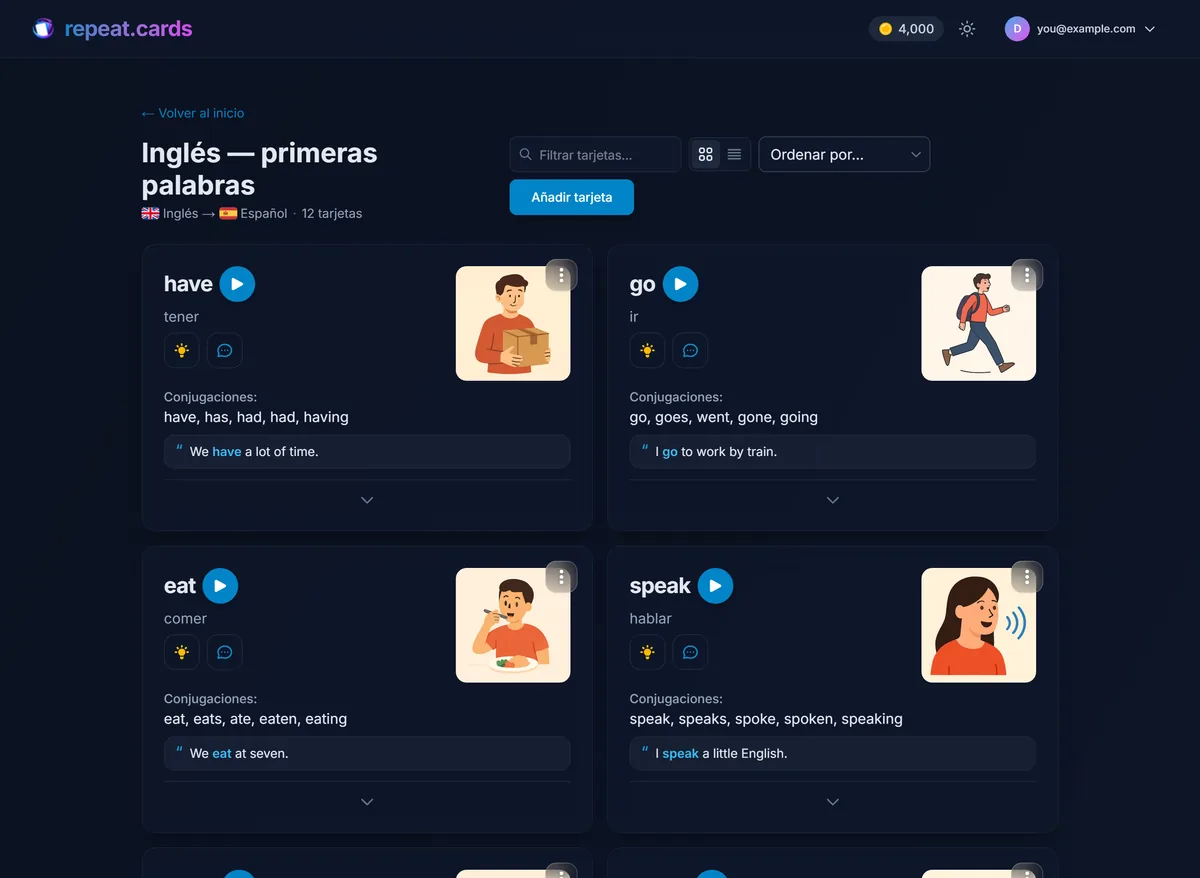Click the translation 'hablar'

(x=651, y=619)
